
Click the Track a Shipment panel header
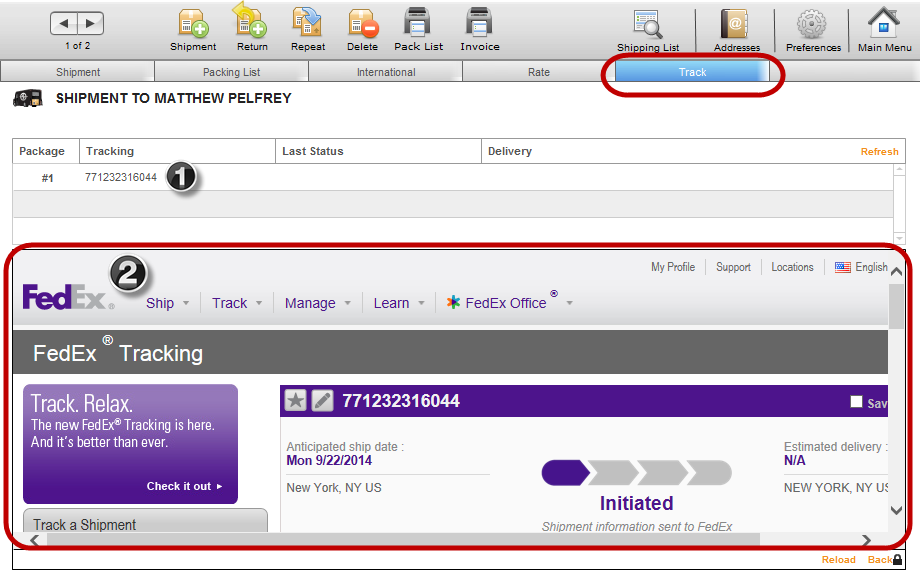click(x=146, y=521)
